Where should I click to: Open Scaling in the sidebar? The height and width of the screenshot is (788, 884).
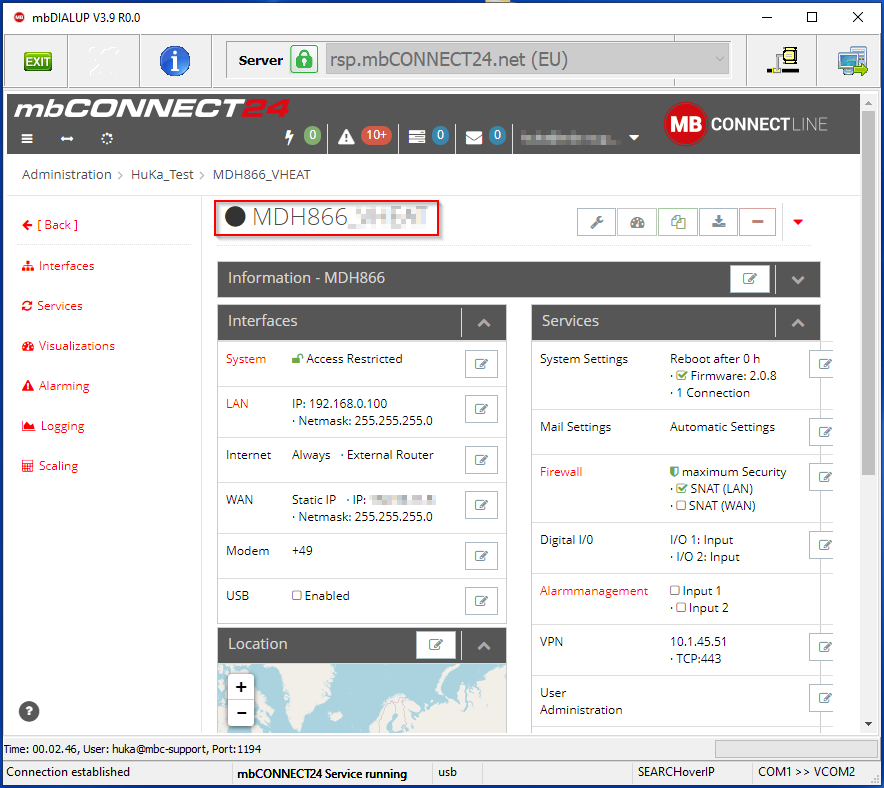[x=50, y=466]
